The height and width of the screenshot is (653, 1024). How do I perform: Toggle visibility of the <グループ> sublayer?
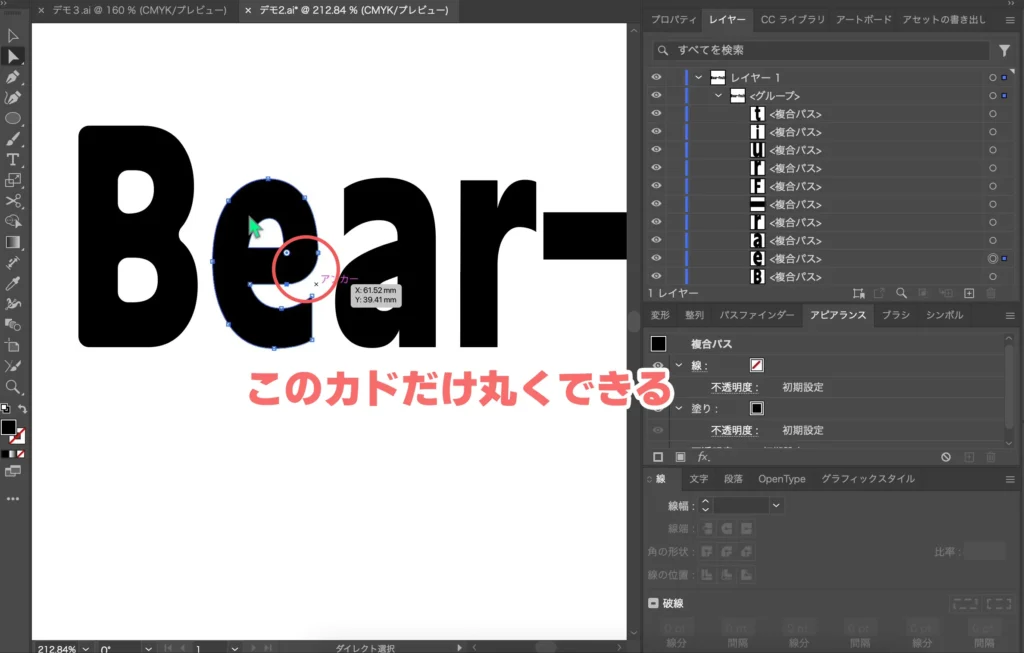(x=656, y=95)
